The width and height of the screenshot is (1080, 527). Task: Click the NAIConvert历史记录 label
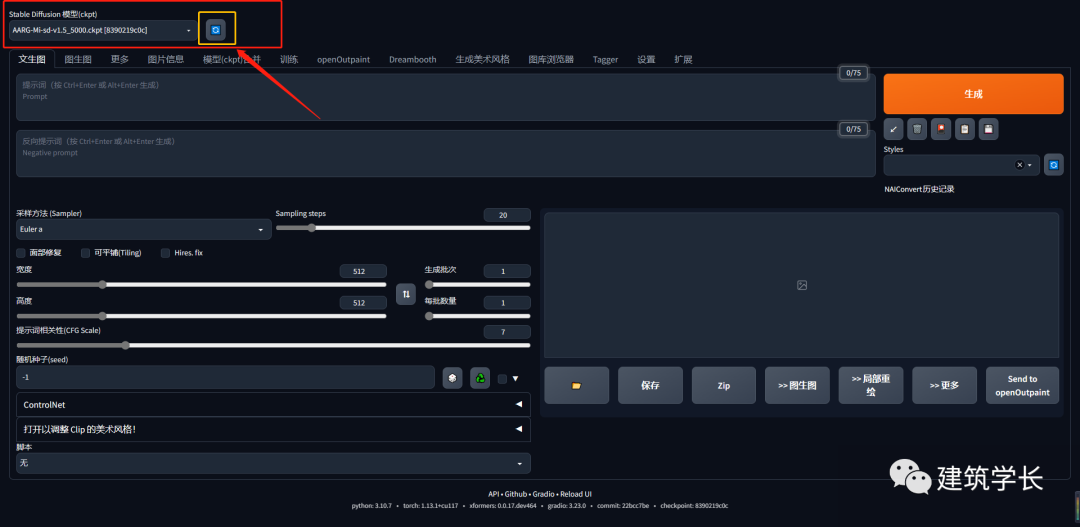coord(919,189)
